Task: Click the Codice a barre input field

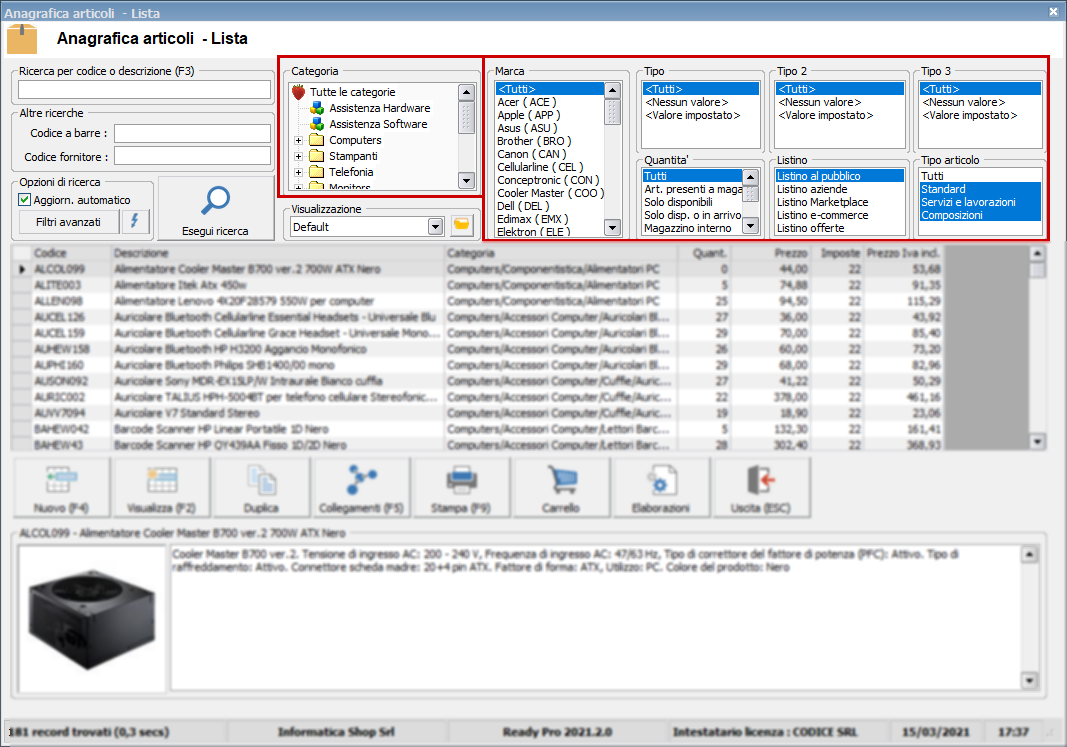Action: coord(192,133)
